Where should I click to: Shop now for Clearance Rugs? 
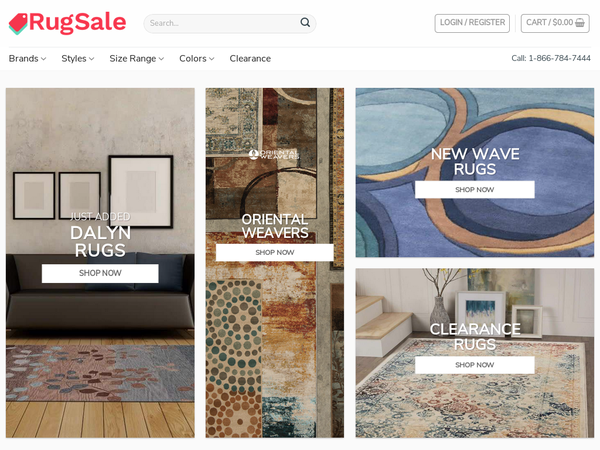click(474, 365)
